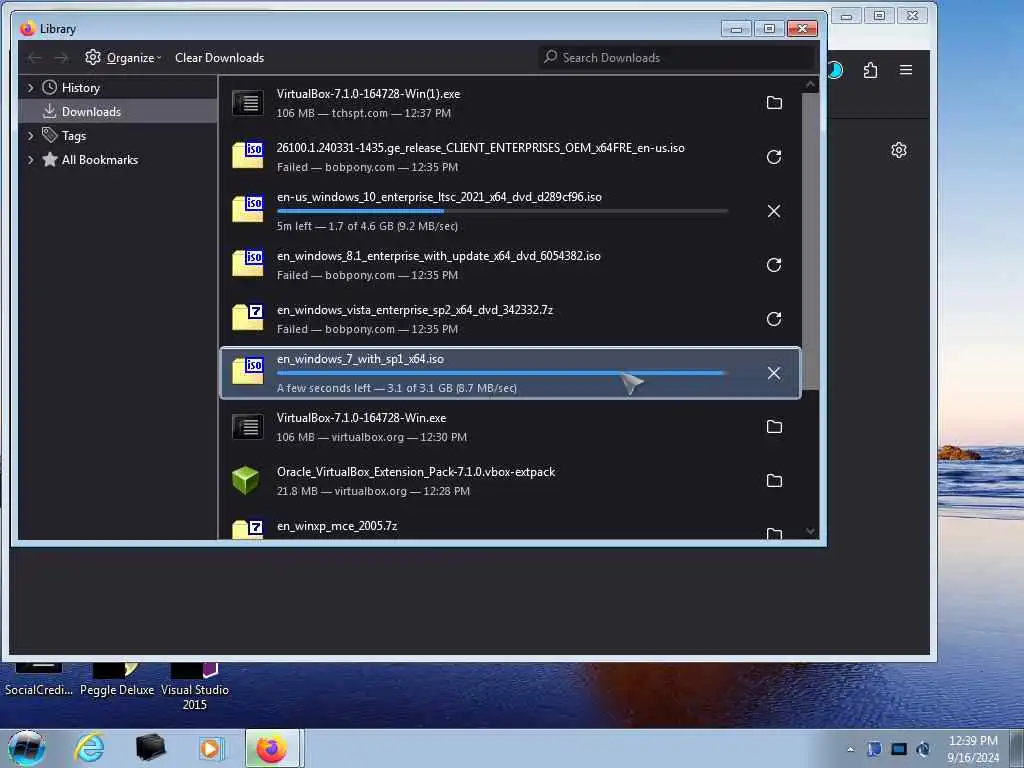Go forward in the Library window
This screenshot has height=768, width=1024.
(61, 58)
